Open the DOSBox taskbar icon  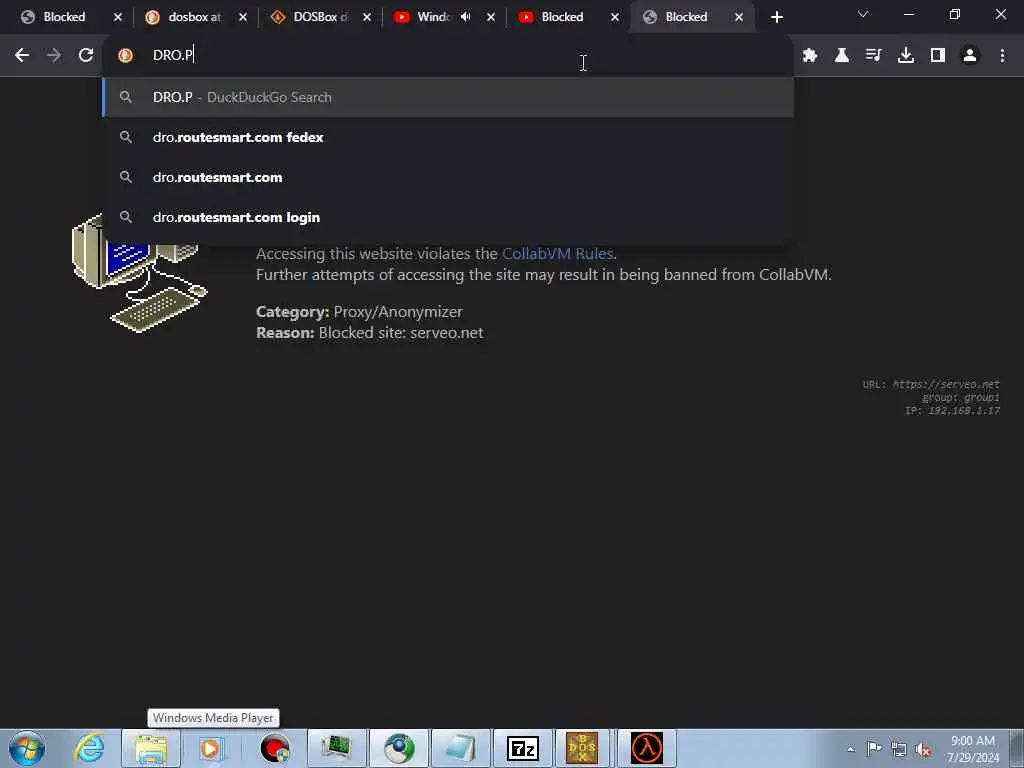[582, 748]
